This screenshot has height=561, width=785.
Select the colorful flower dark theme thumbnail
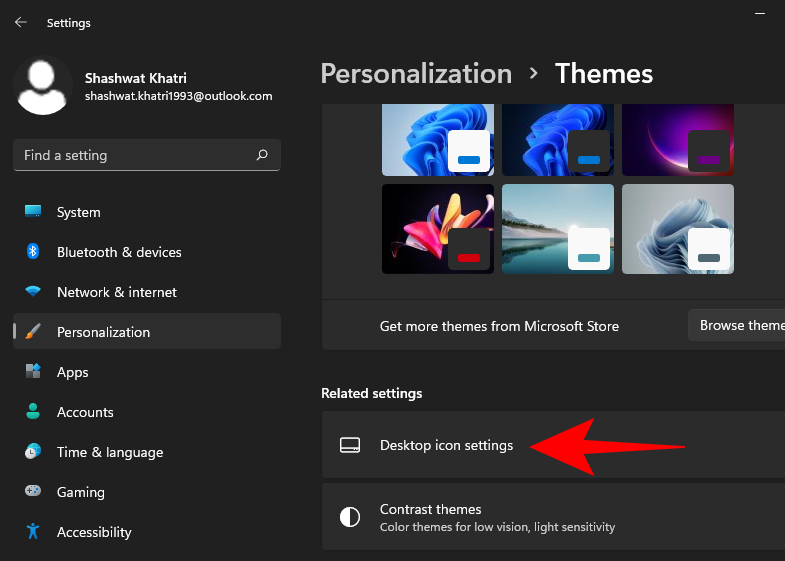pos(438,229)
